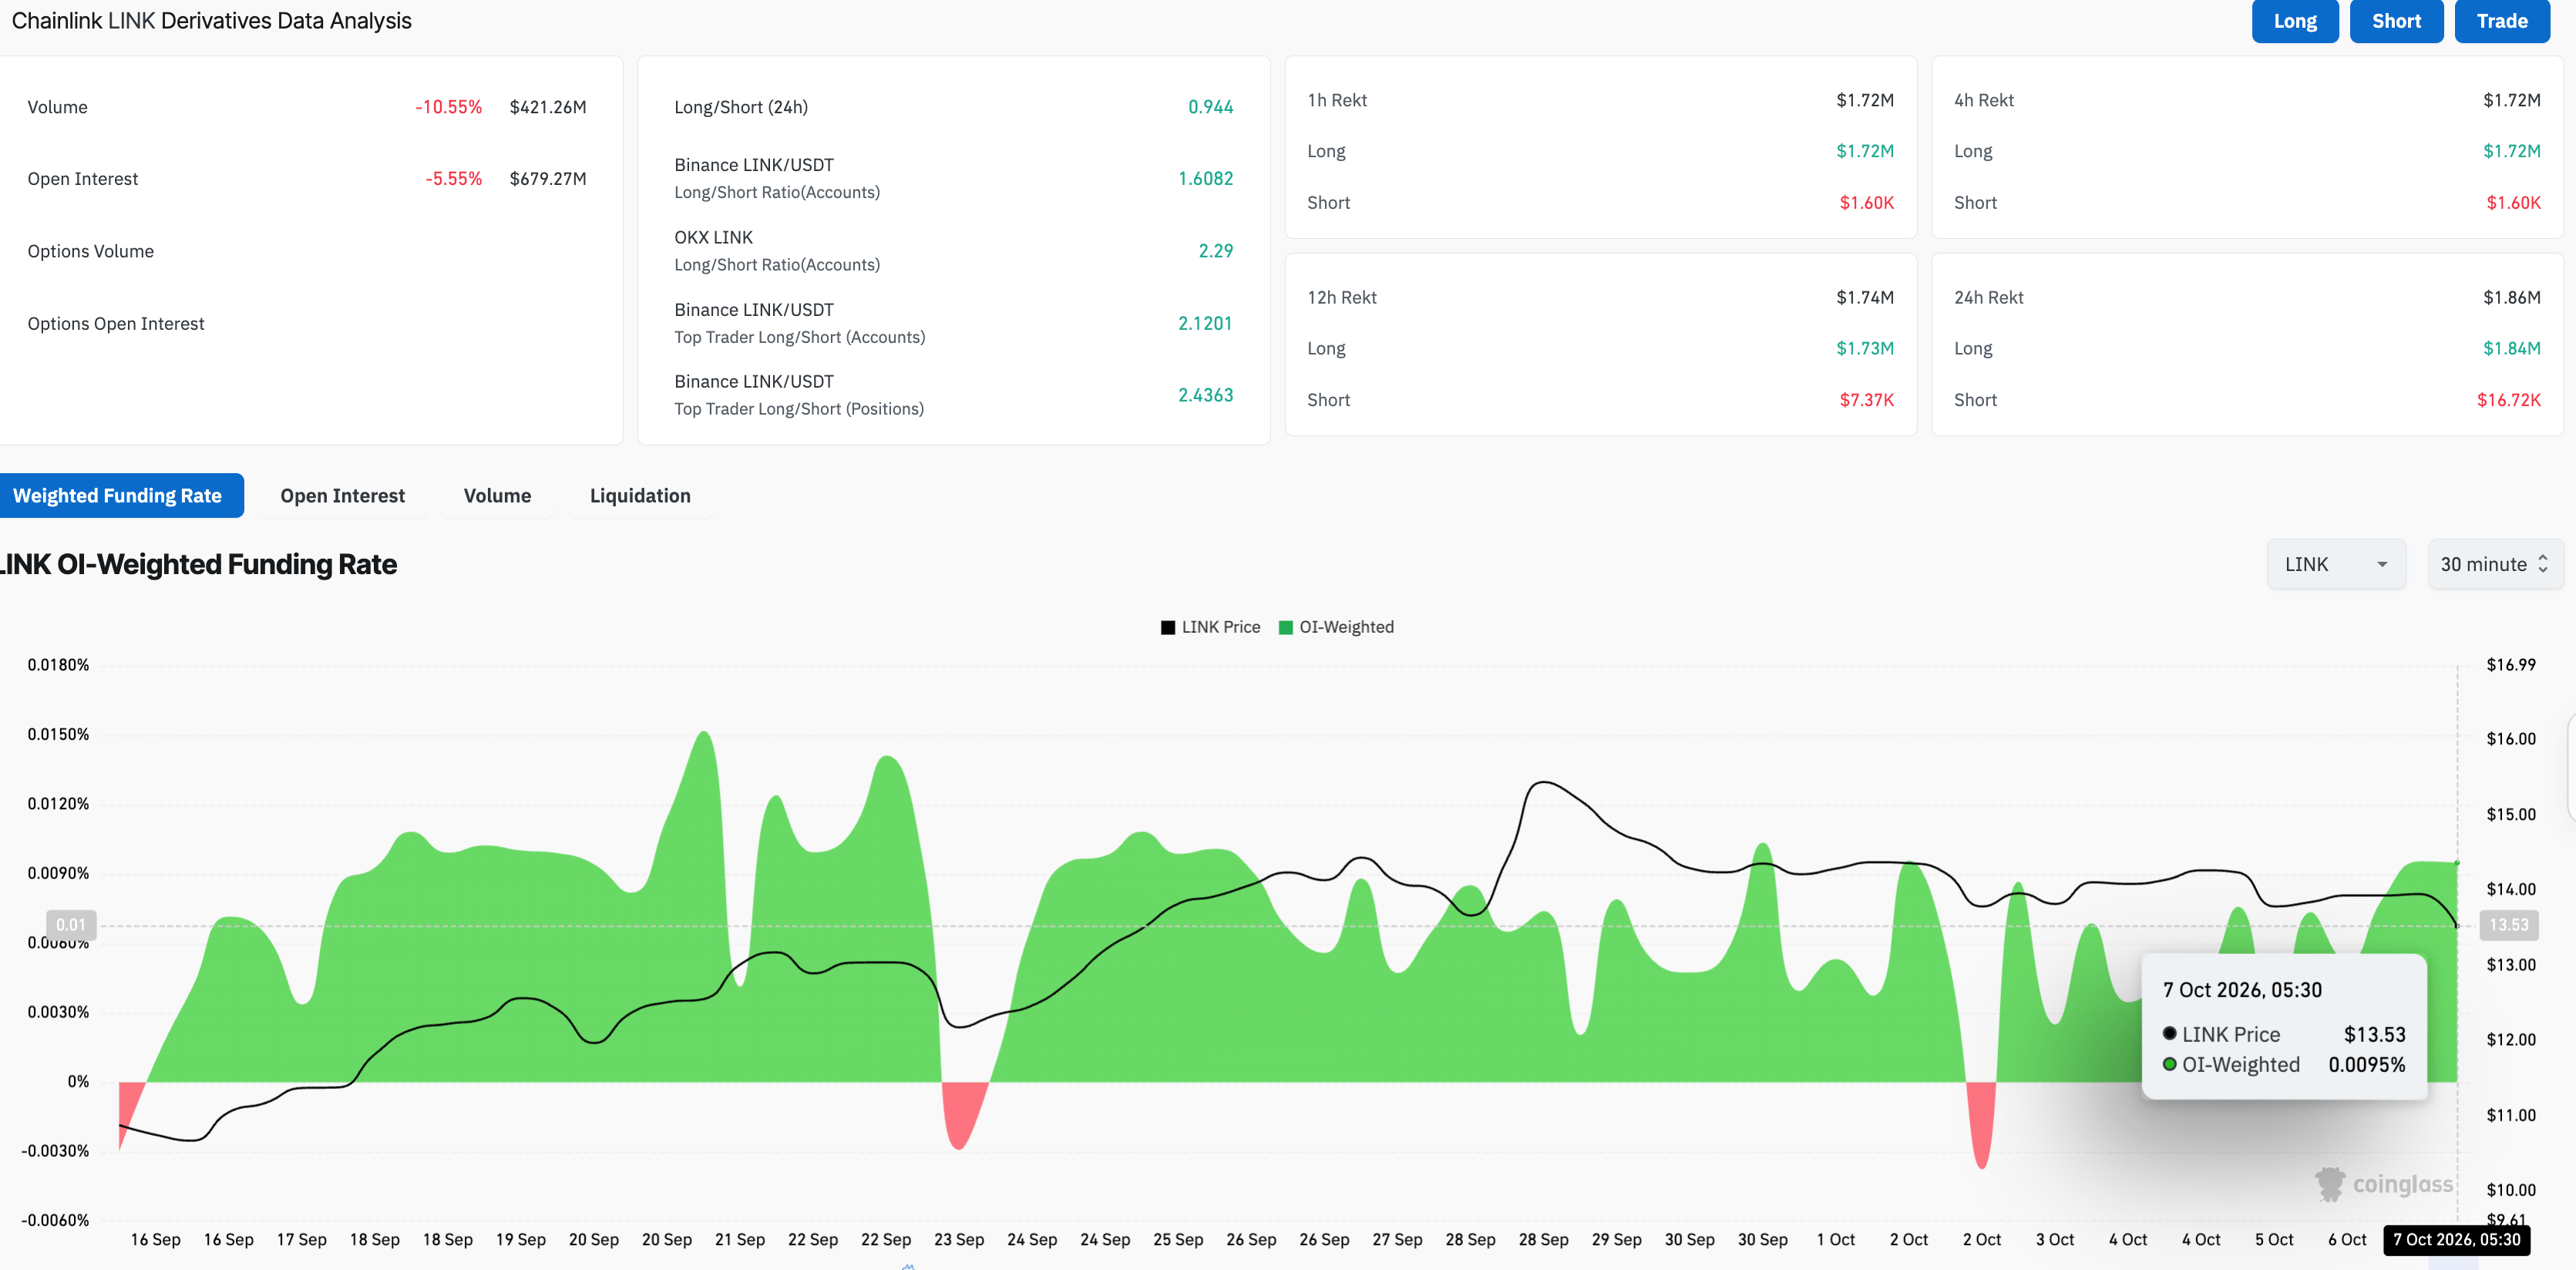The height and width of the screenshot is (1270, 2576).
Task: Toggle the LINK Price legend label
Action: [1221, 627]
